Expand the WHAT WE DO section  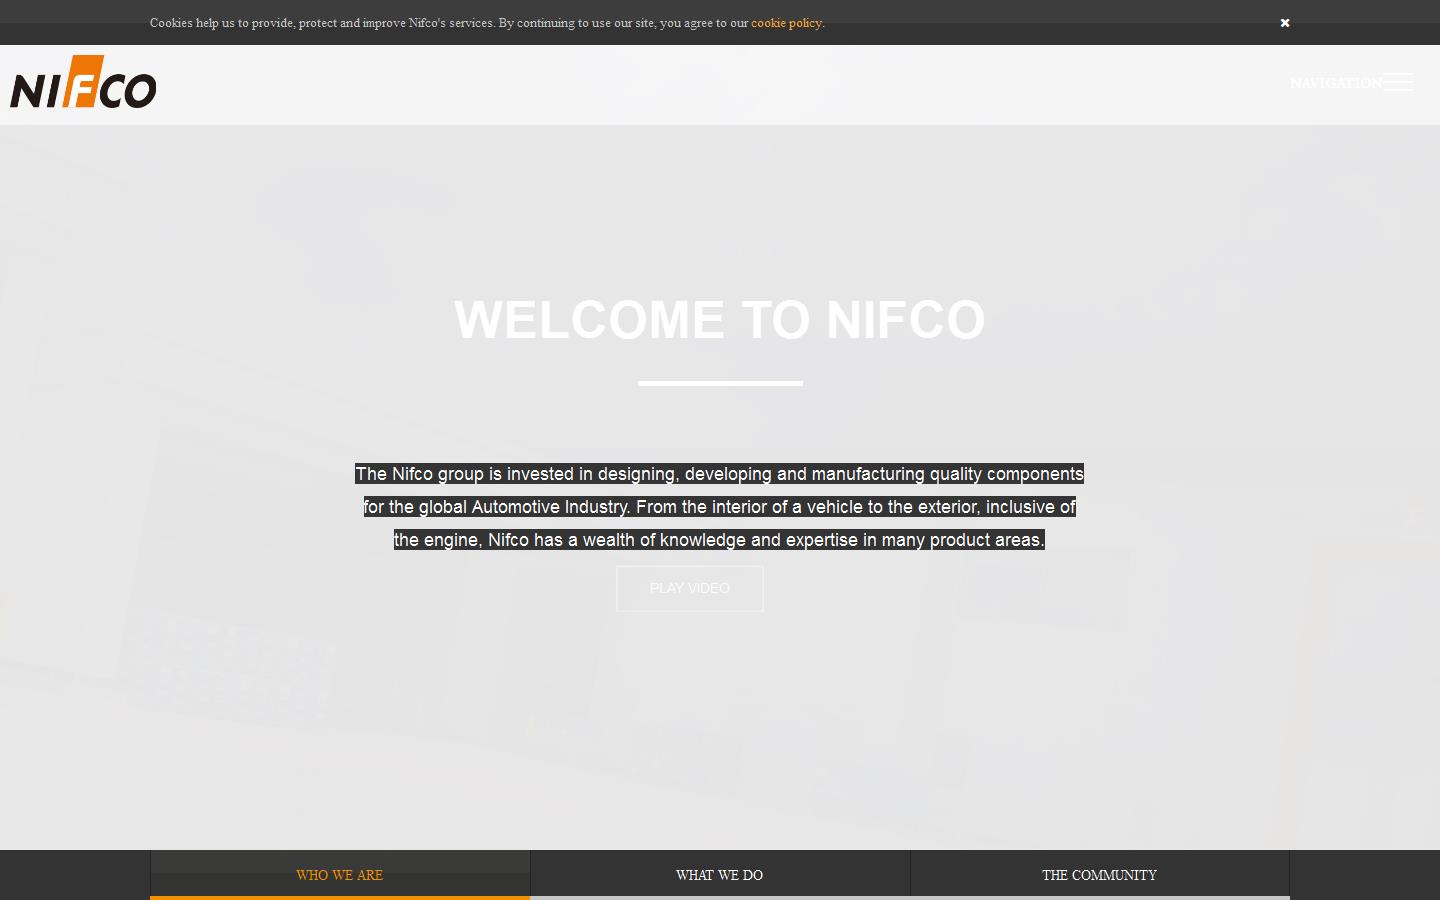pyautogui.click(x=719, y=875)
